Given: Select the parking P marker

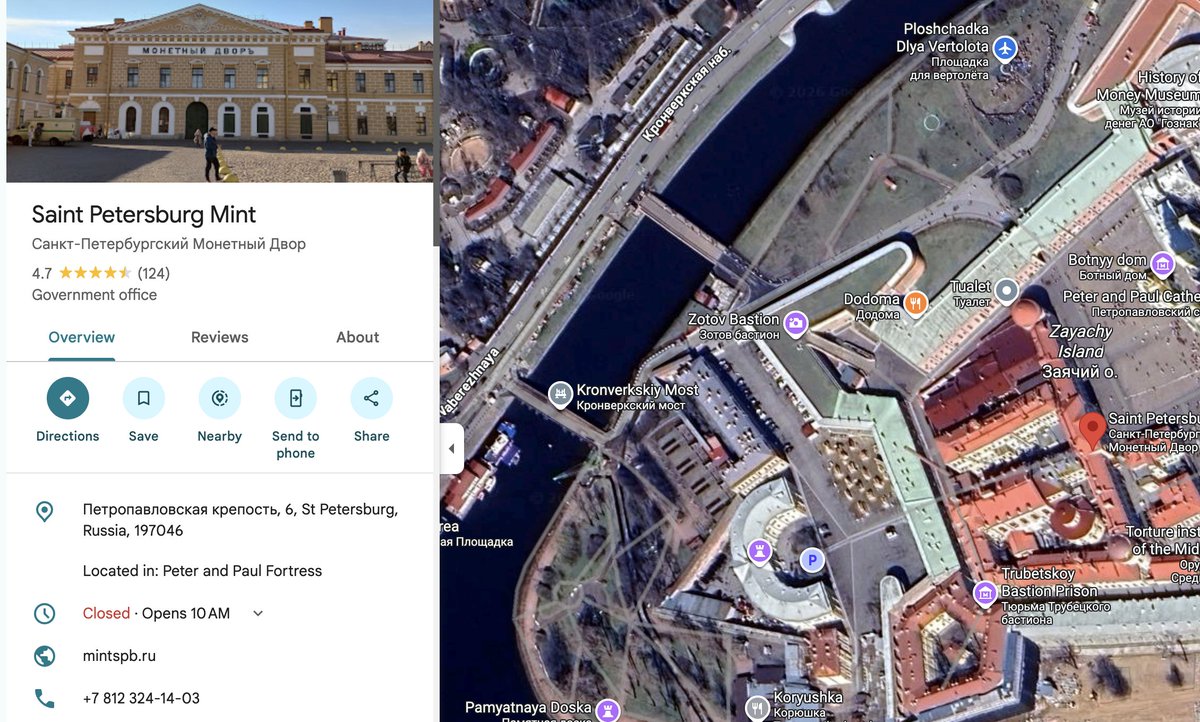Looking at the screenshot, I should (x=813, y=560).
